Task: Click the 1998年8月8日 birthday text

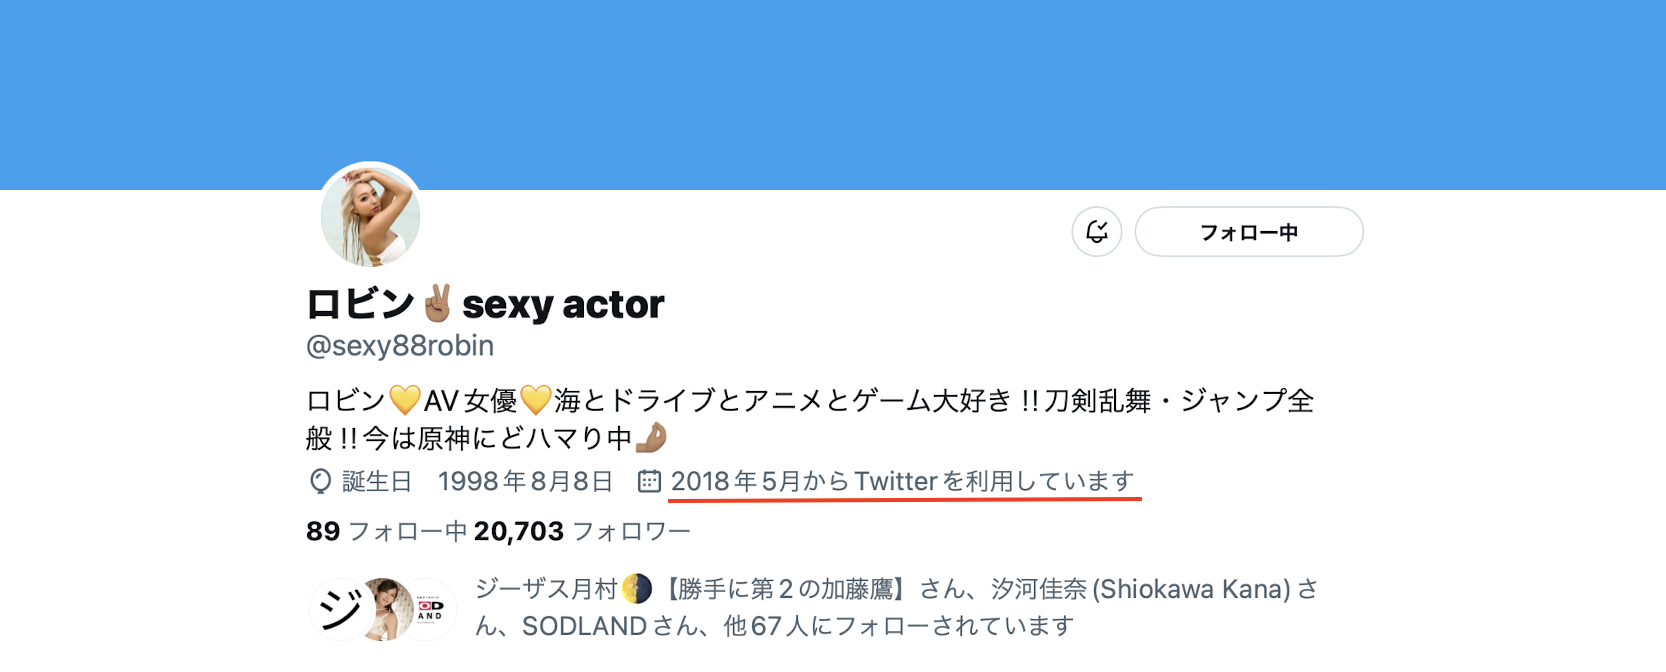Action: coord(525,482)
